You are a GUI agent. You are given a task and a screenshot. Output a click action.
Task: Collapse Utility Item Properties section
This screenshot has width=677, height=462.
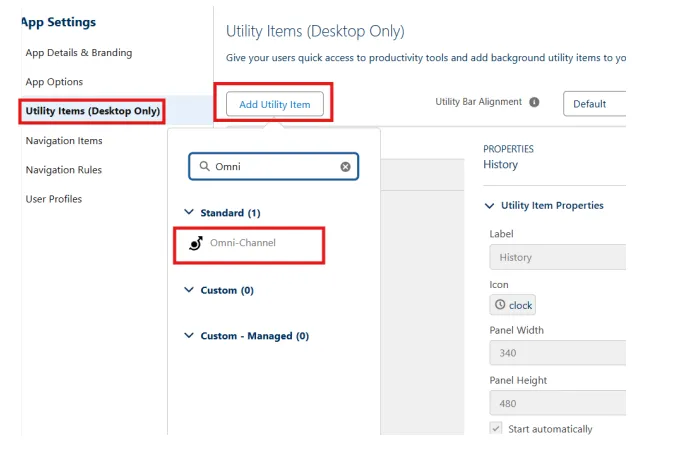pos(489,206)
